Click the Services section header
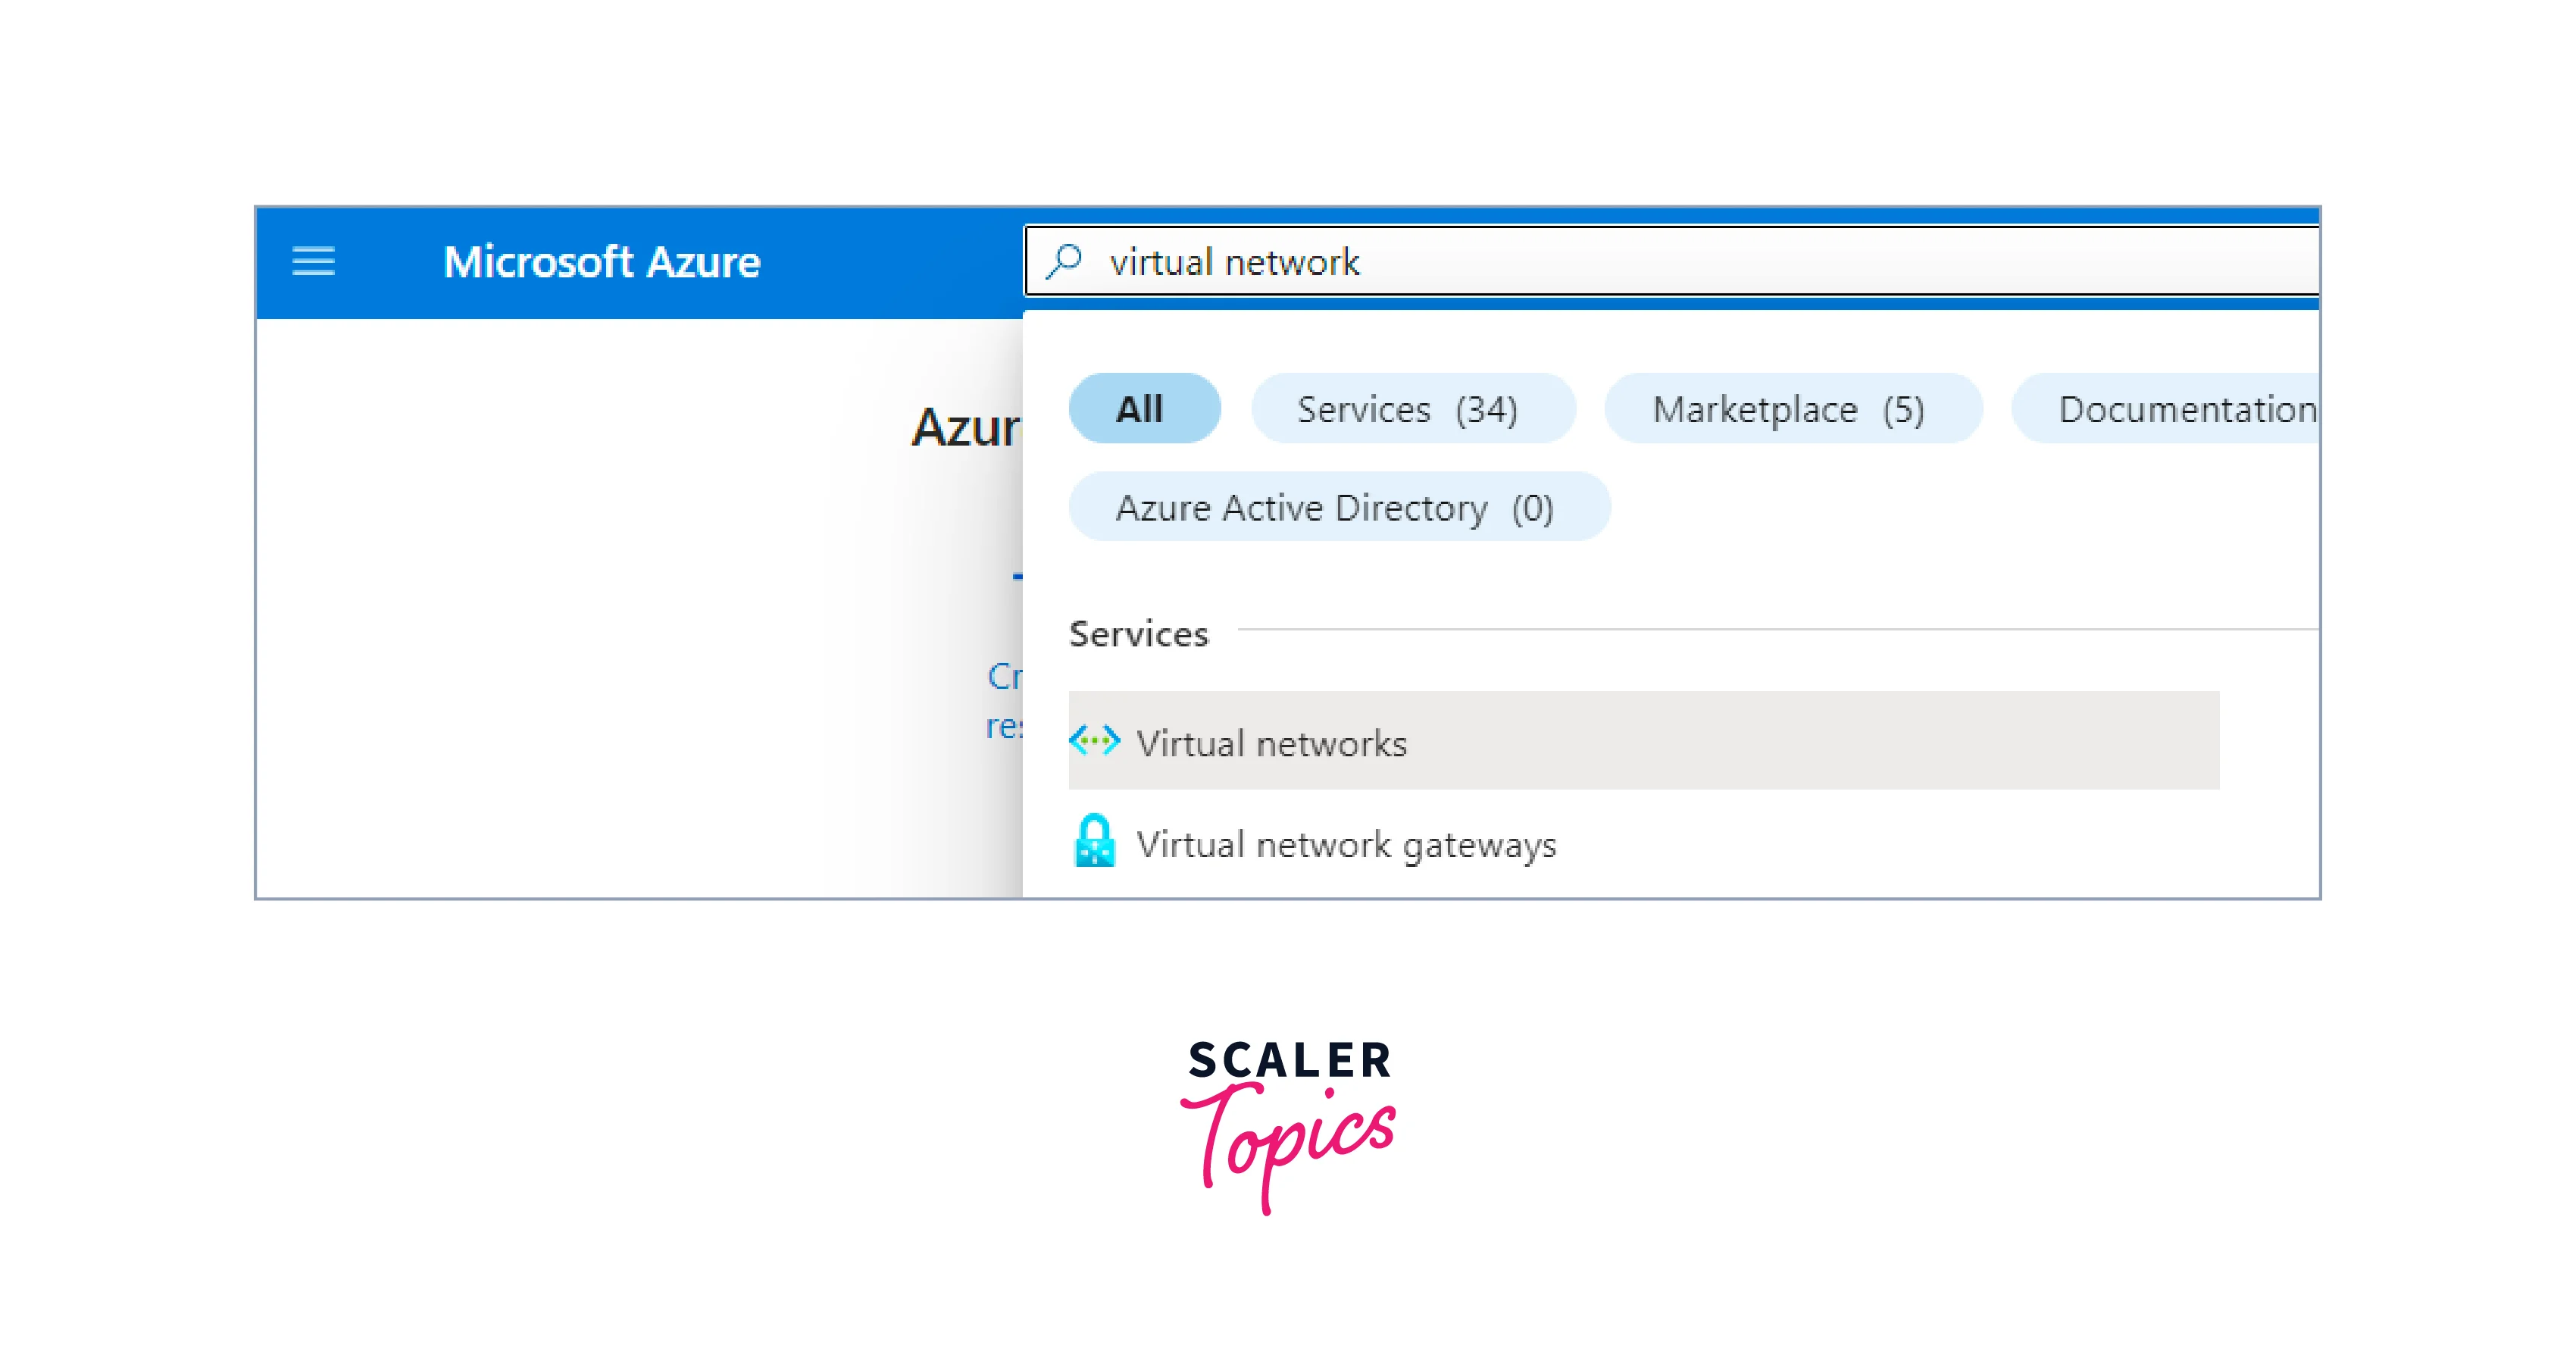 click(1138, 634)
